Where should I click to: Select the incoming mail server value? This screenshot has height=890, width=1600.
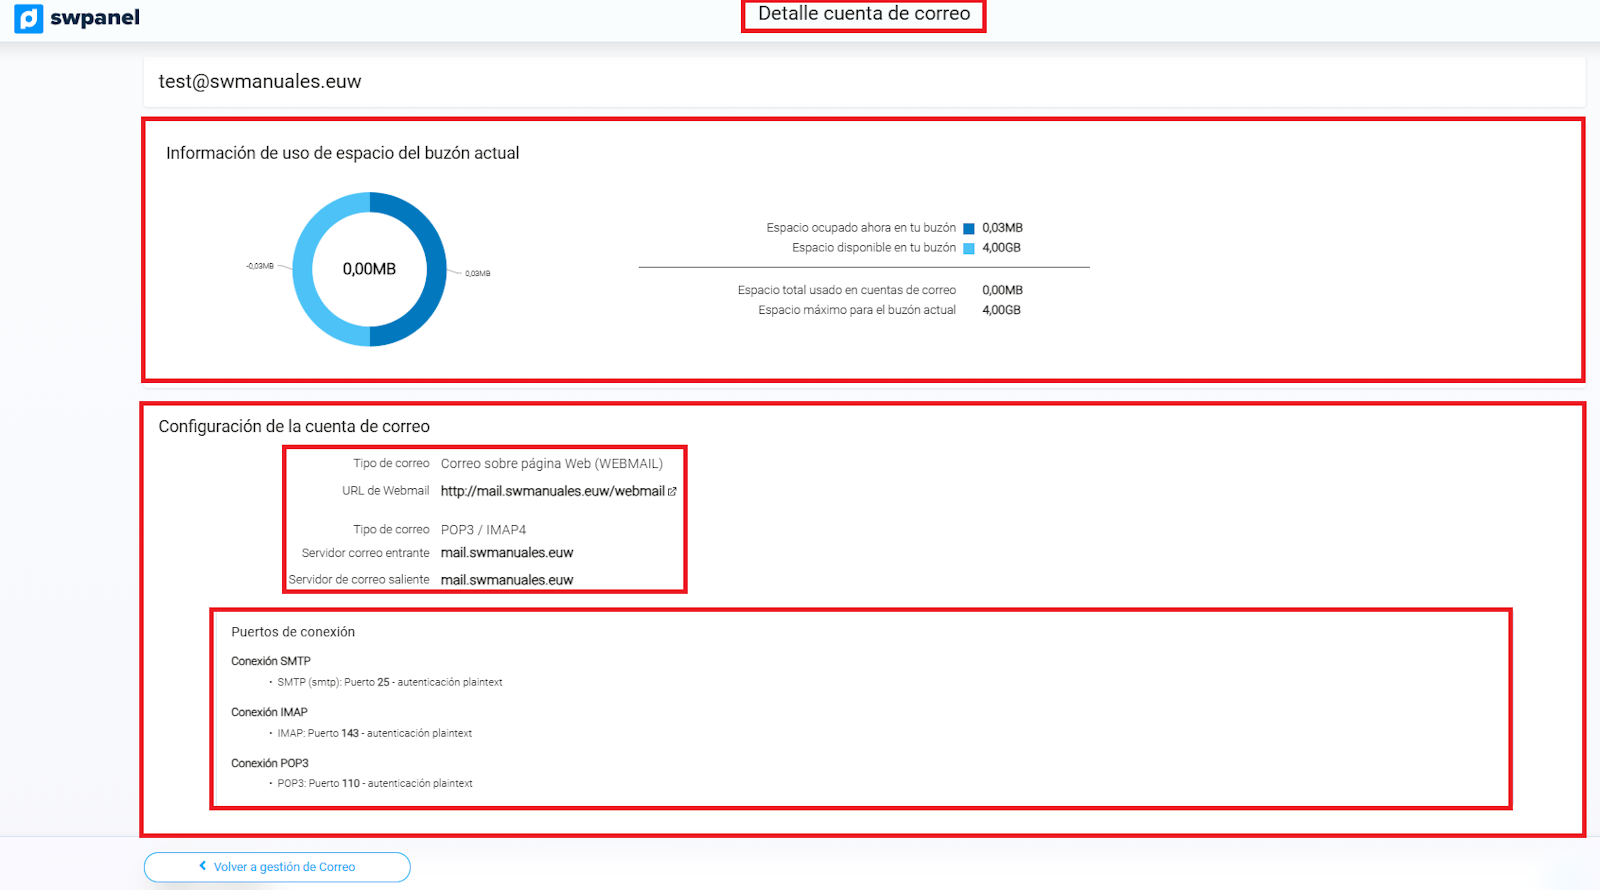(x=507, y=553)
